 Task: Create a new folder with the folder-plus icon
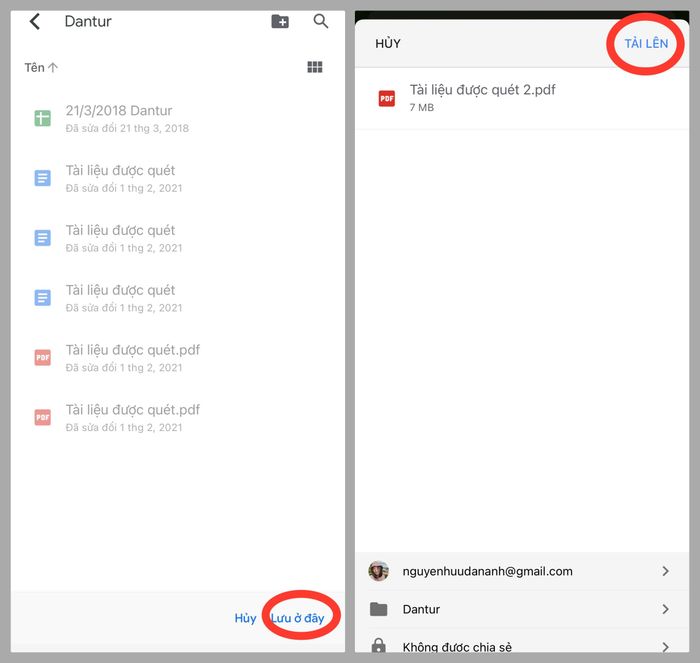[x=280, y=22]
